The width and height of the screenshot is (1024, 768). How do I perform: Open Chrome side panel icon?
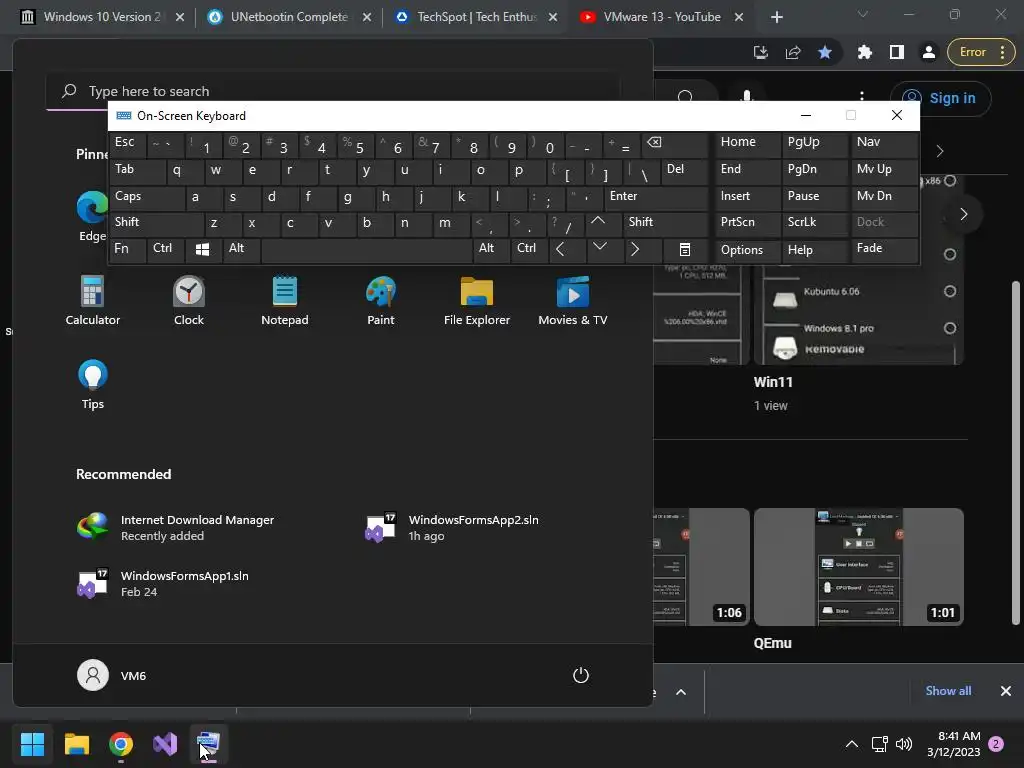click(897, 52)
